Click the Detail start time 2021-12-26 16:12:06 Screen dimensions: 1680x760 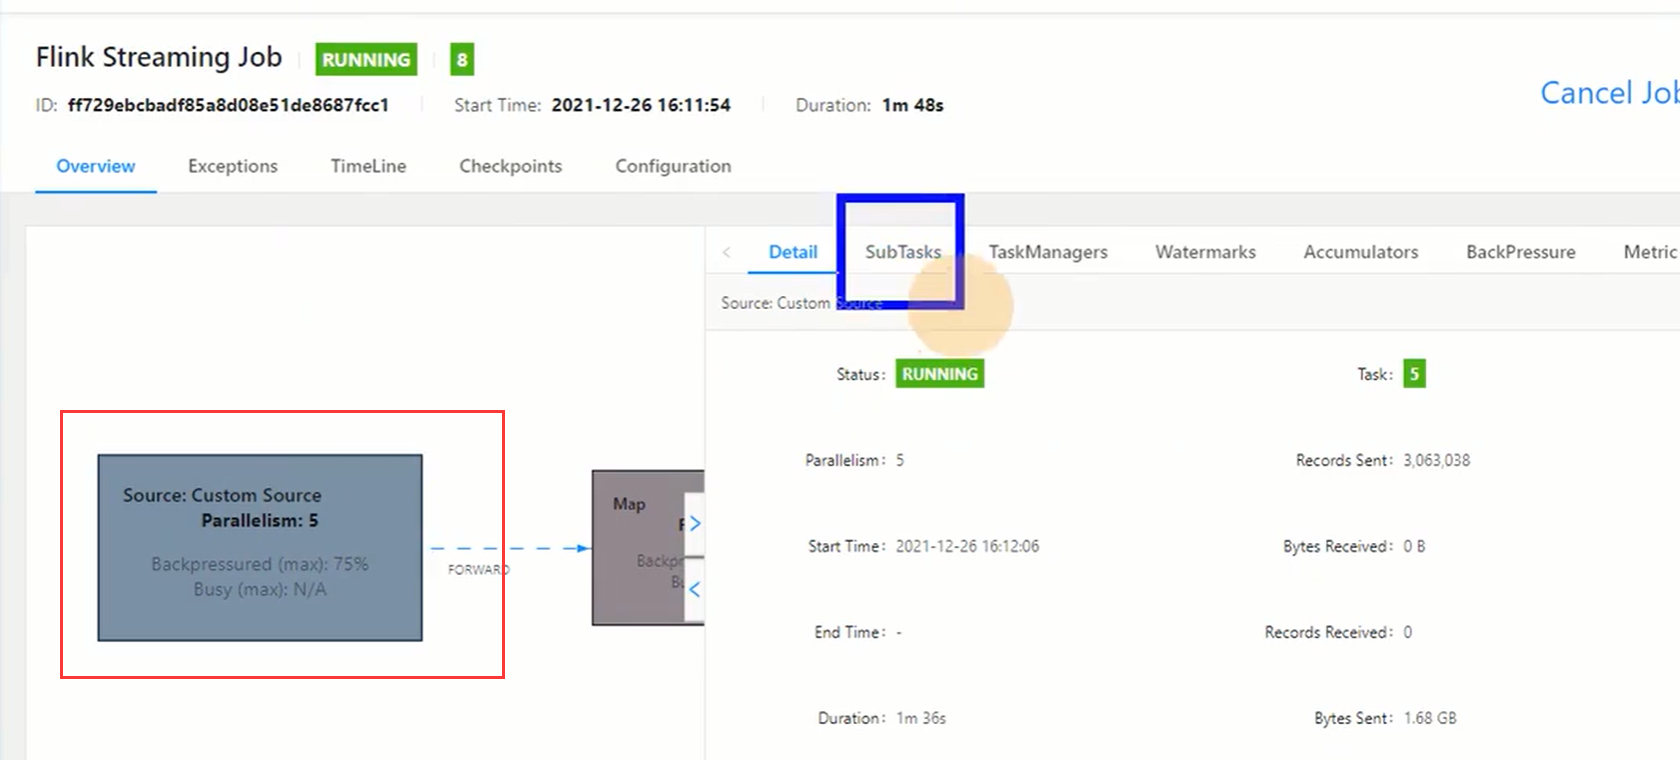tap(967, 546)
